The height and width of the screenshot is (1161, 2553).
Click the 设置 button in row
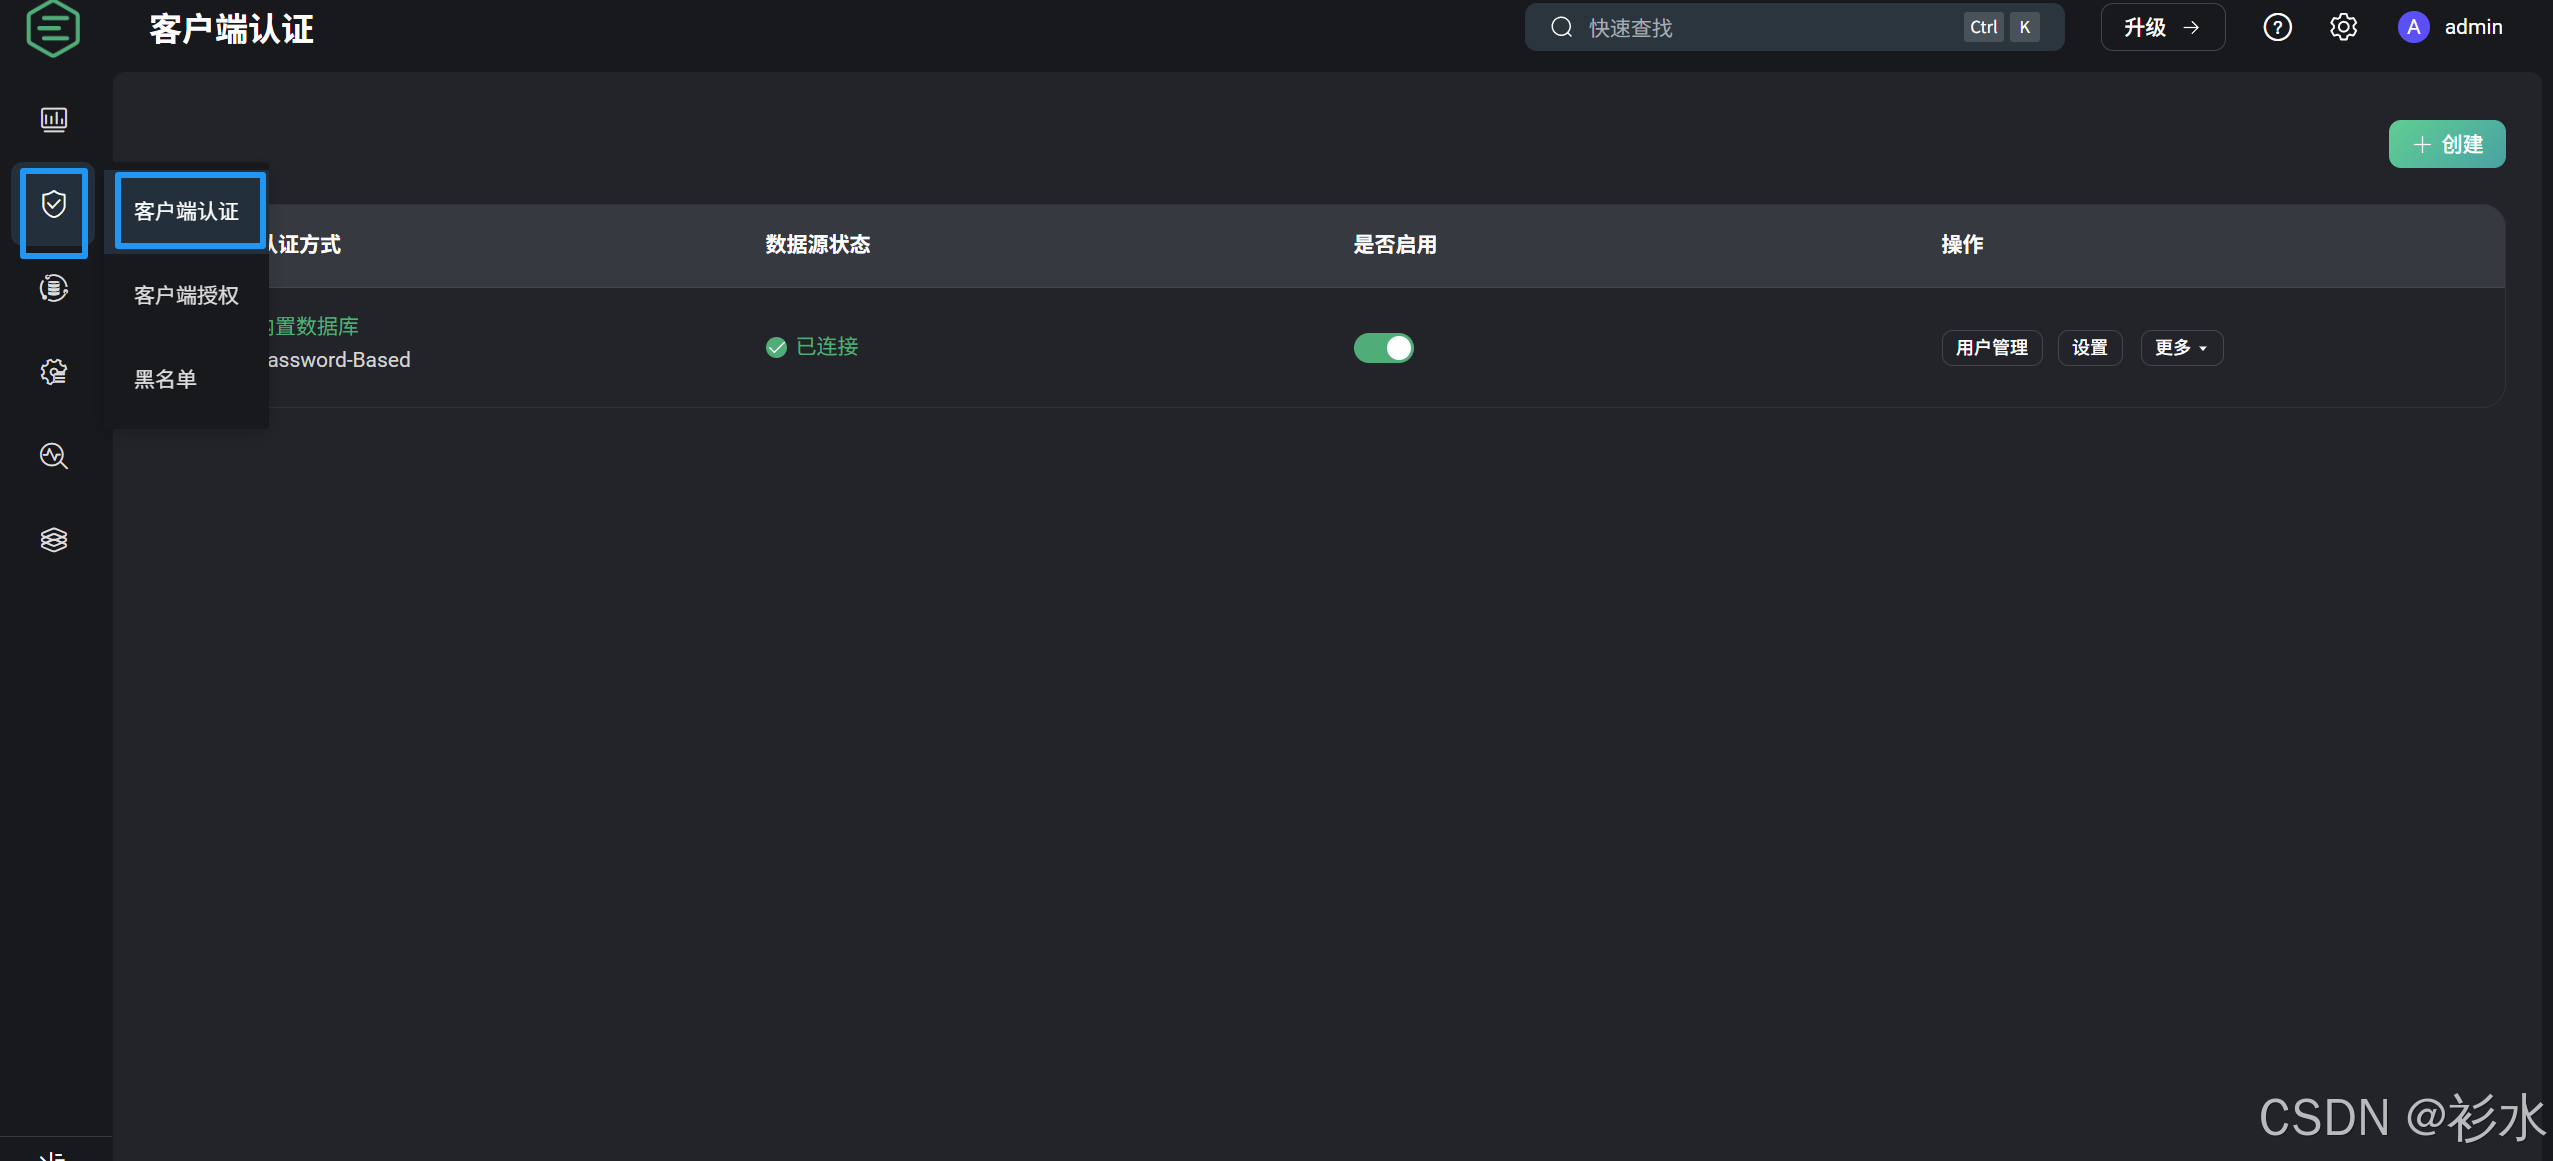pos(2089,348)
